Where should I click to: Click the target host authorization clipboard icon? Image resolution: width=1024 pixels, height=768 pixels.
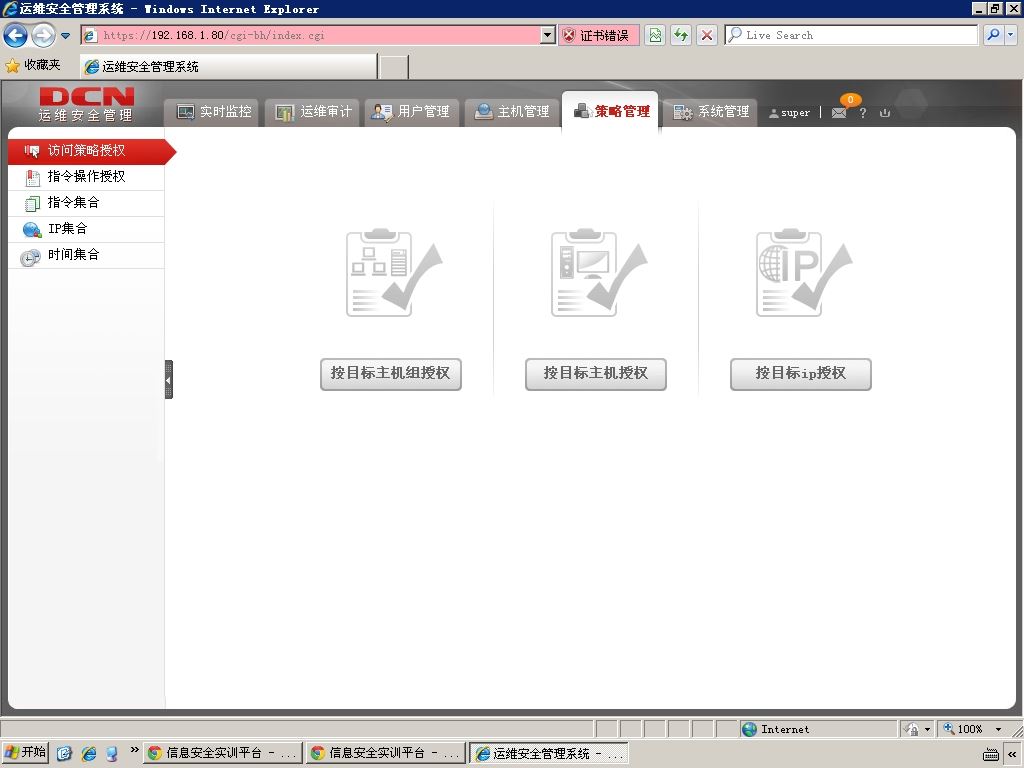point(598,273)
